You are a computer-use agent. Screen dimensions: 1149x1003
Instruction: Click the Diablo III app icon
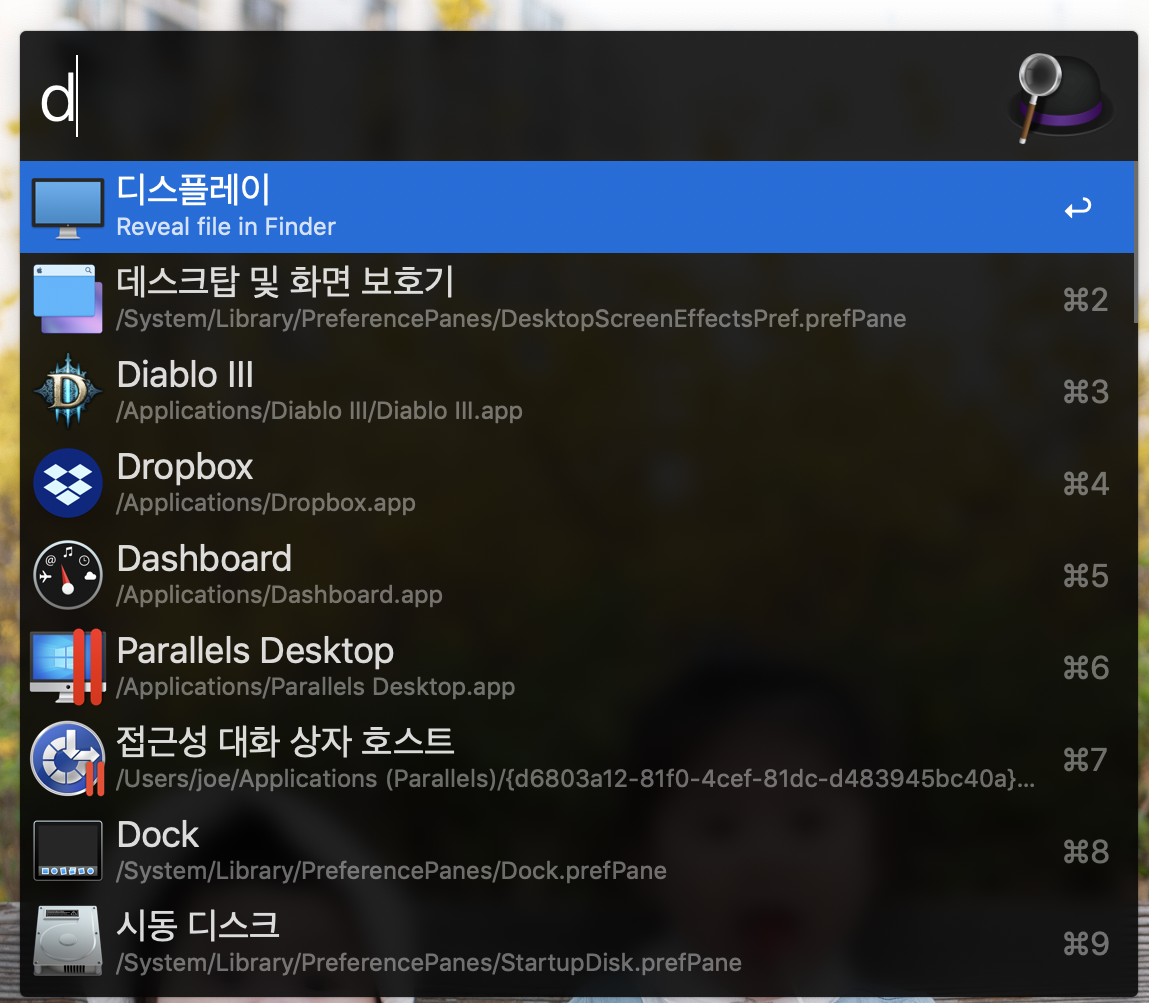tap(67, 391)
